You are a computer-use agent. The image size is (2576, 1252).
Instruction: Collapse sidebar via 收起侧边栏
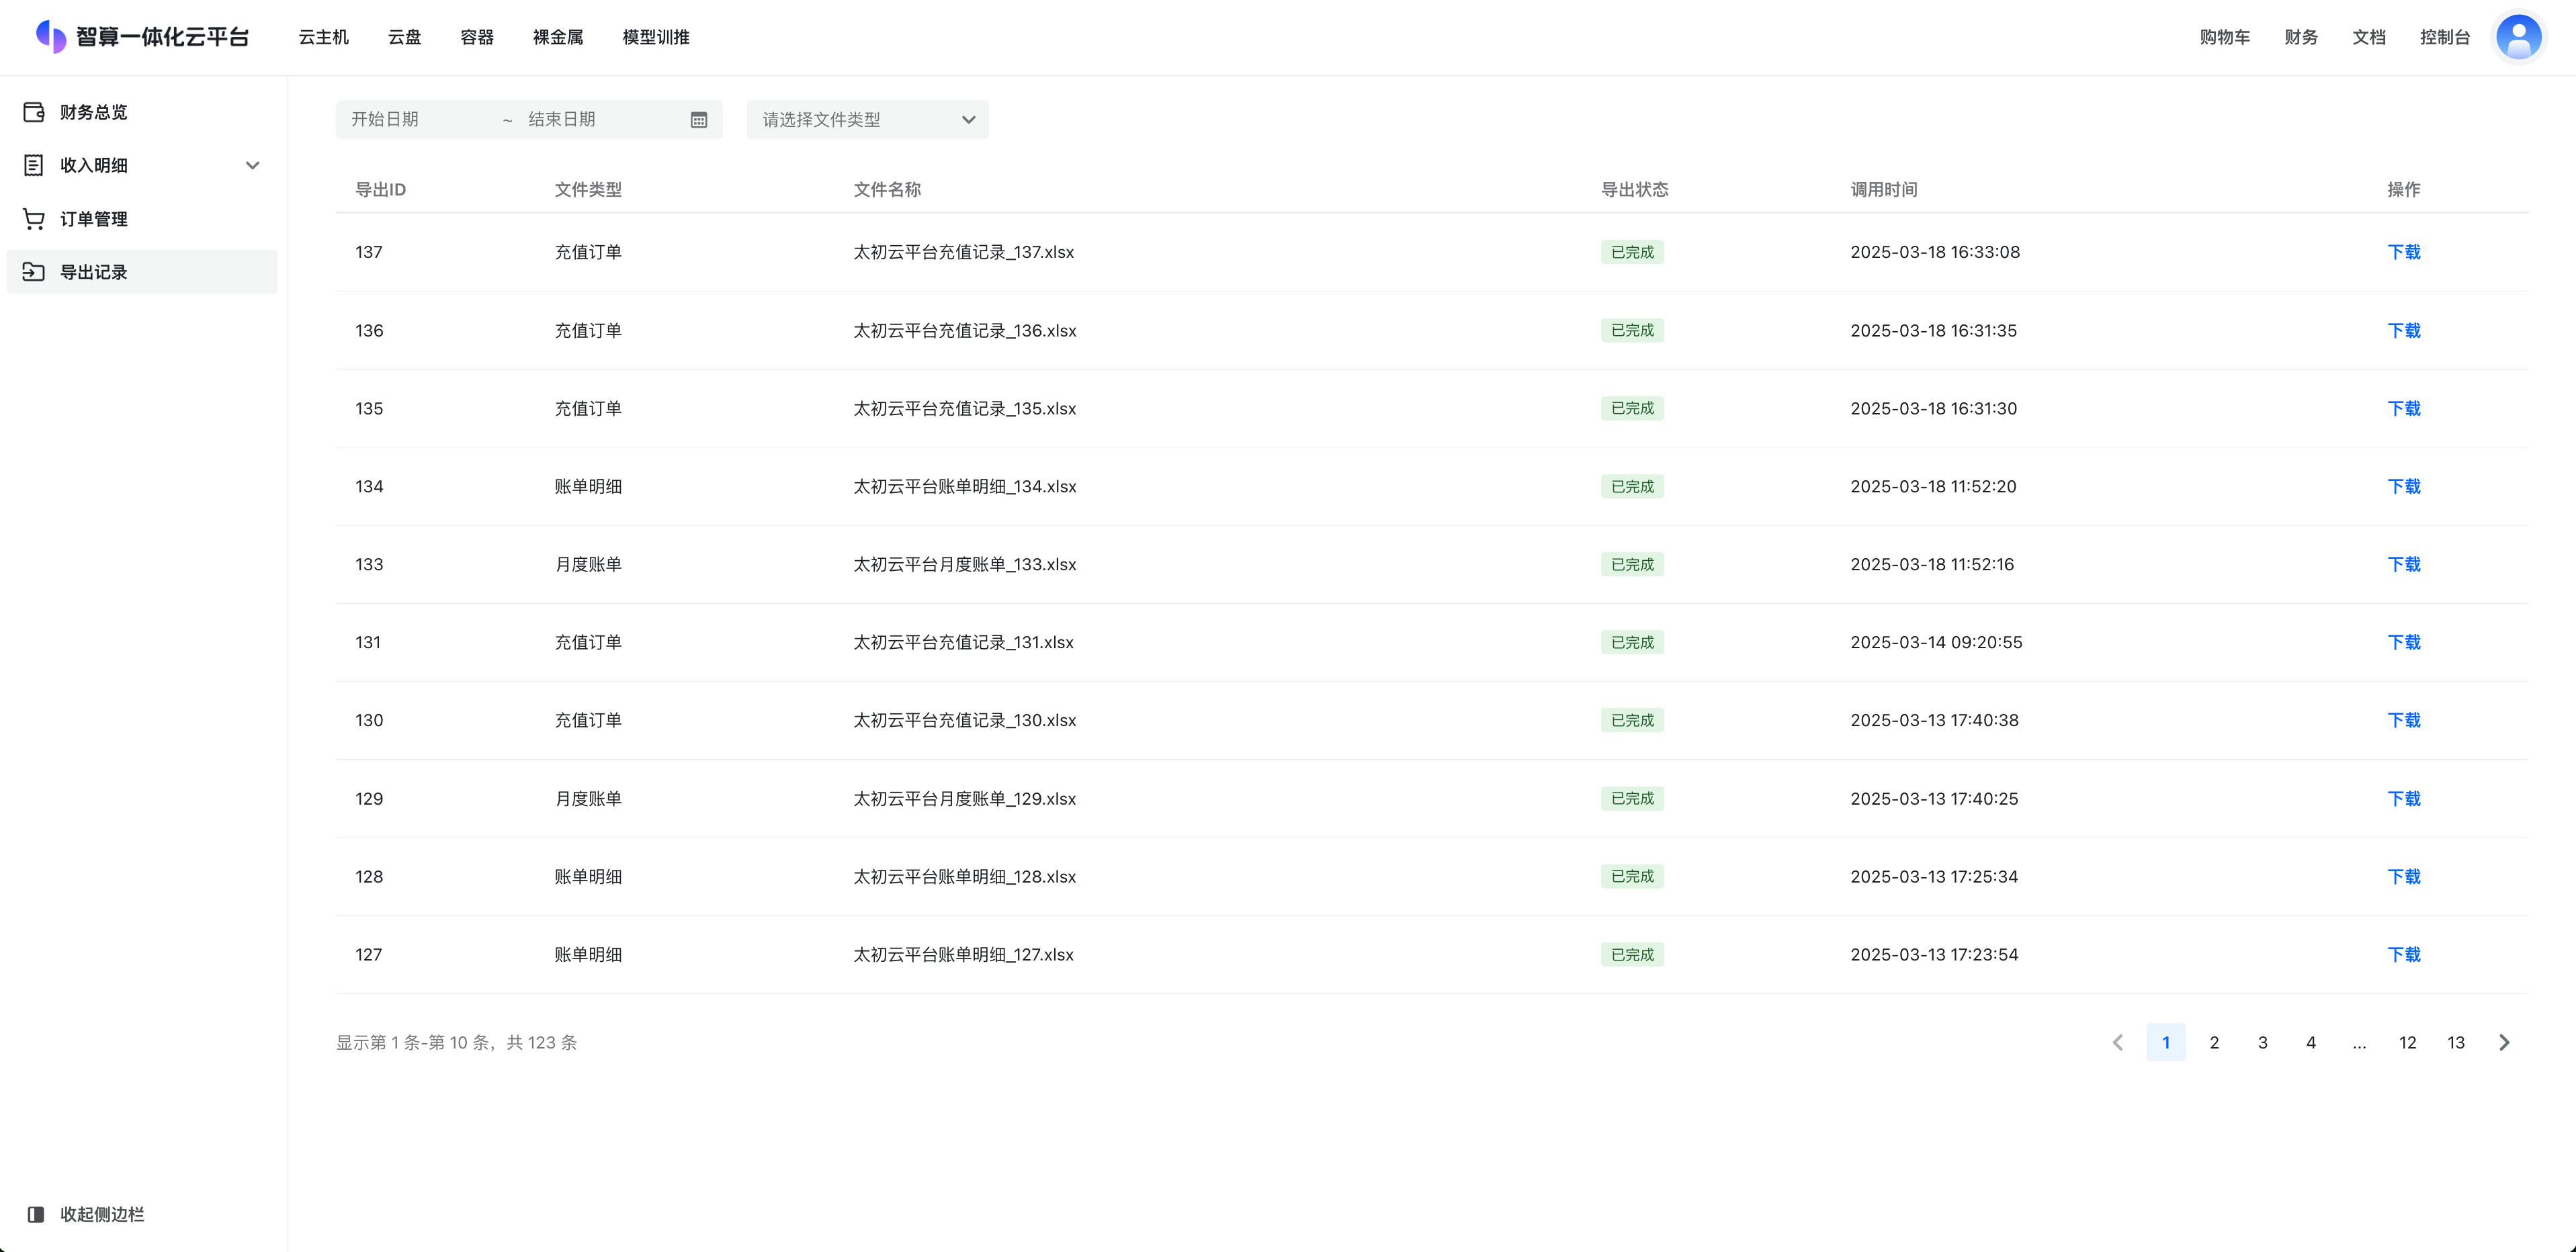point(101,1214)
